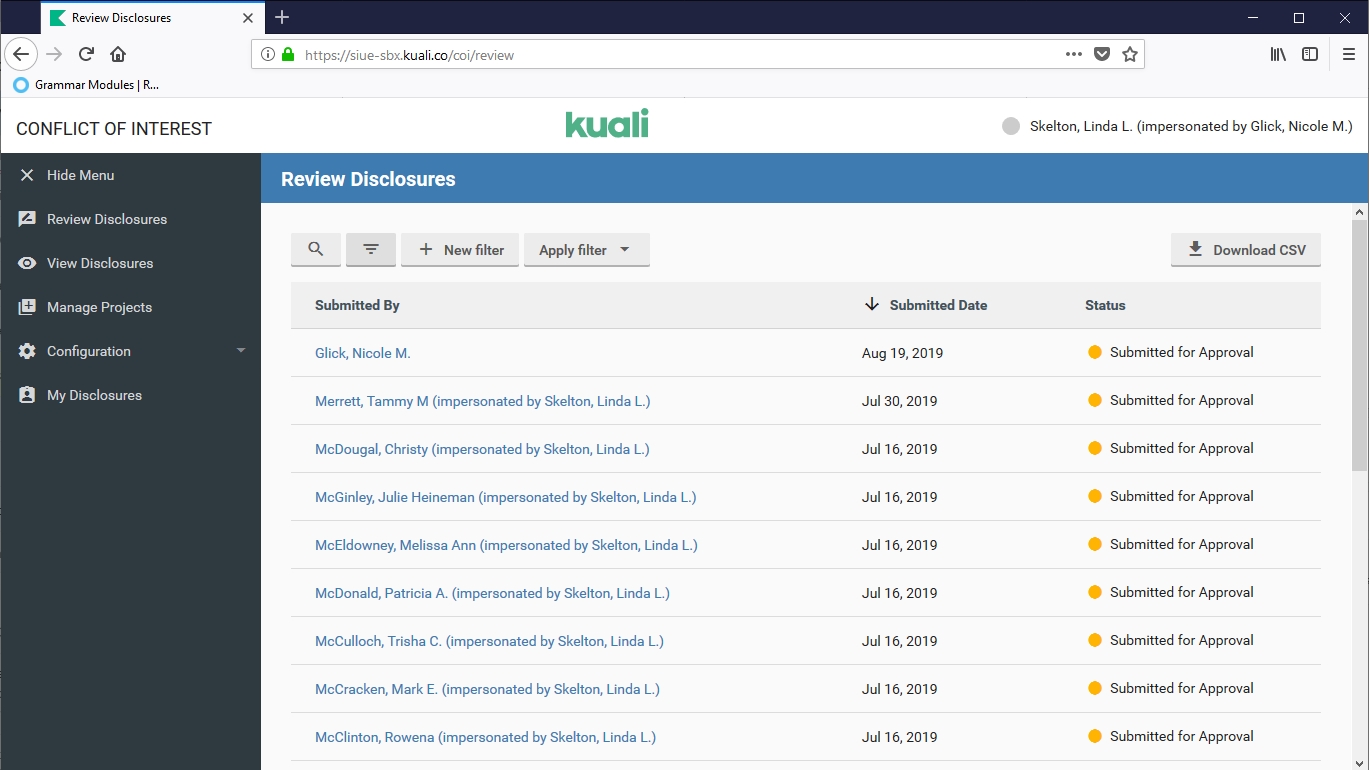This screenshot has width=1369, height=770.
Task: Reload the page in the browser
Action: (86, 54)
